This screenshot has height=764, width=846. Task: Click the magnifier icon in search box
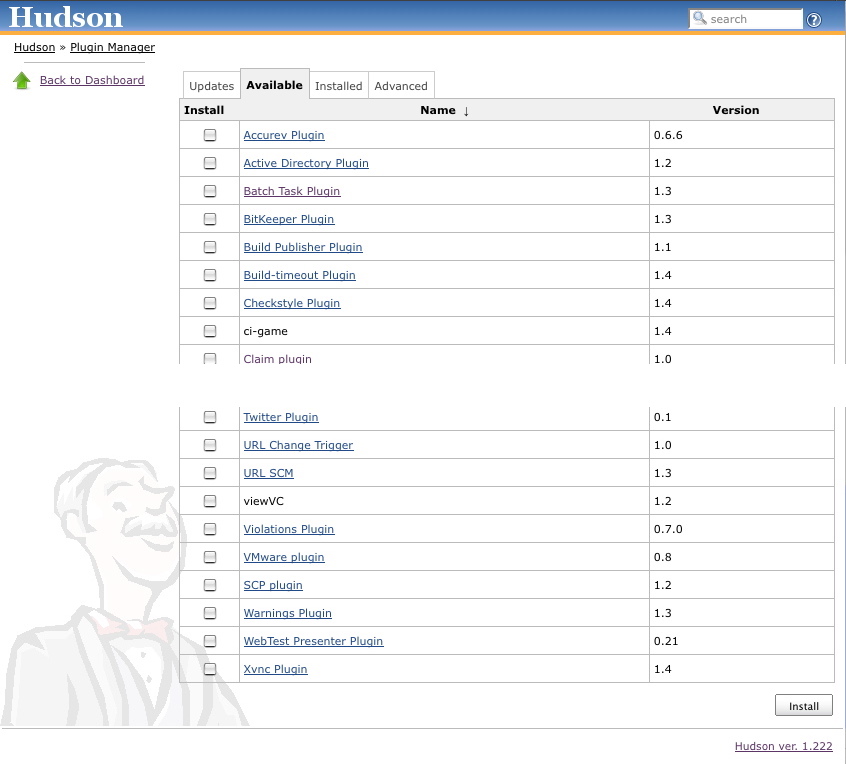tap(700, 19)
